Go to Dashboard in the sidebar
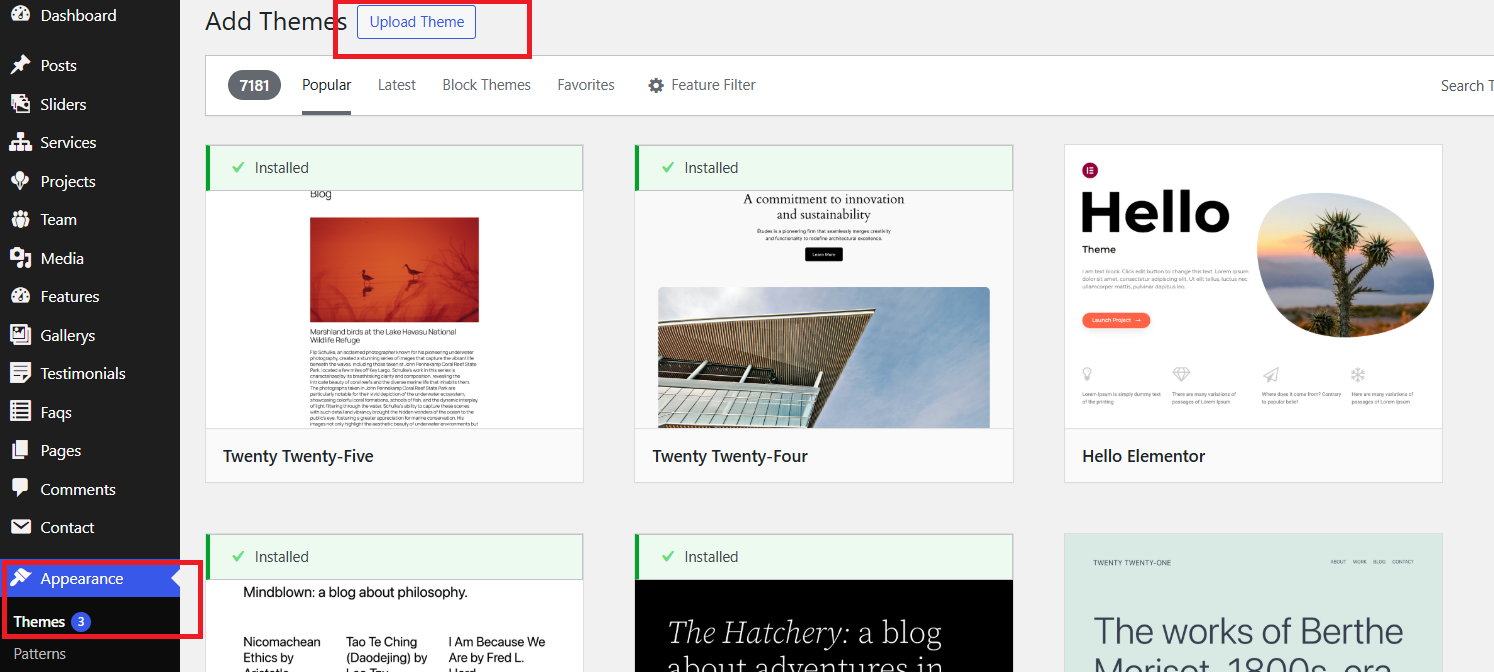The width and height of the screenshot is (1494, 672). [78, 15]
